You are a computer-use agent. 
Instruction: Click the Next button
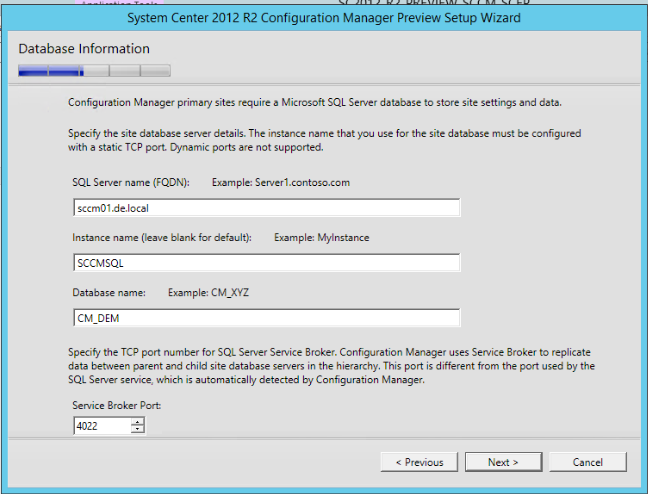coord(503,462)
